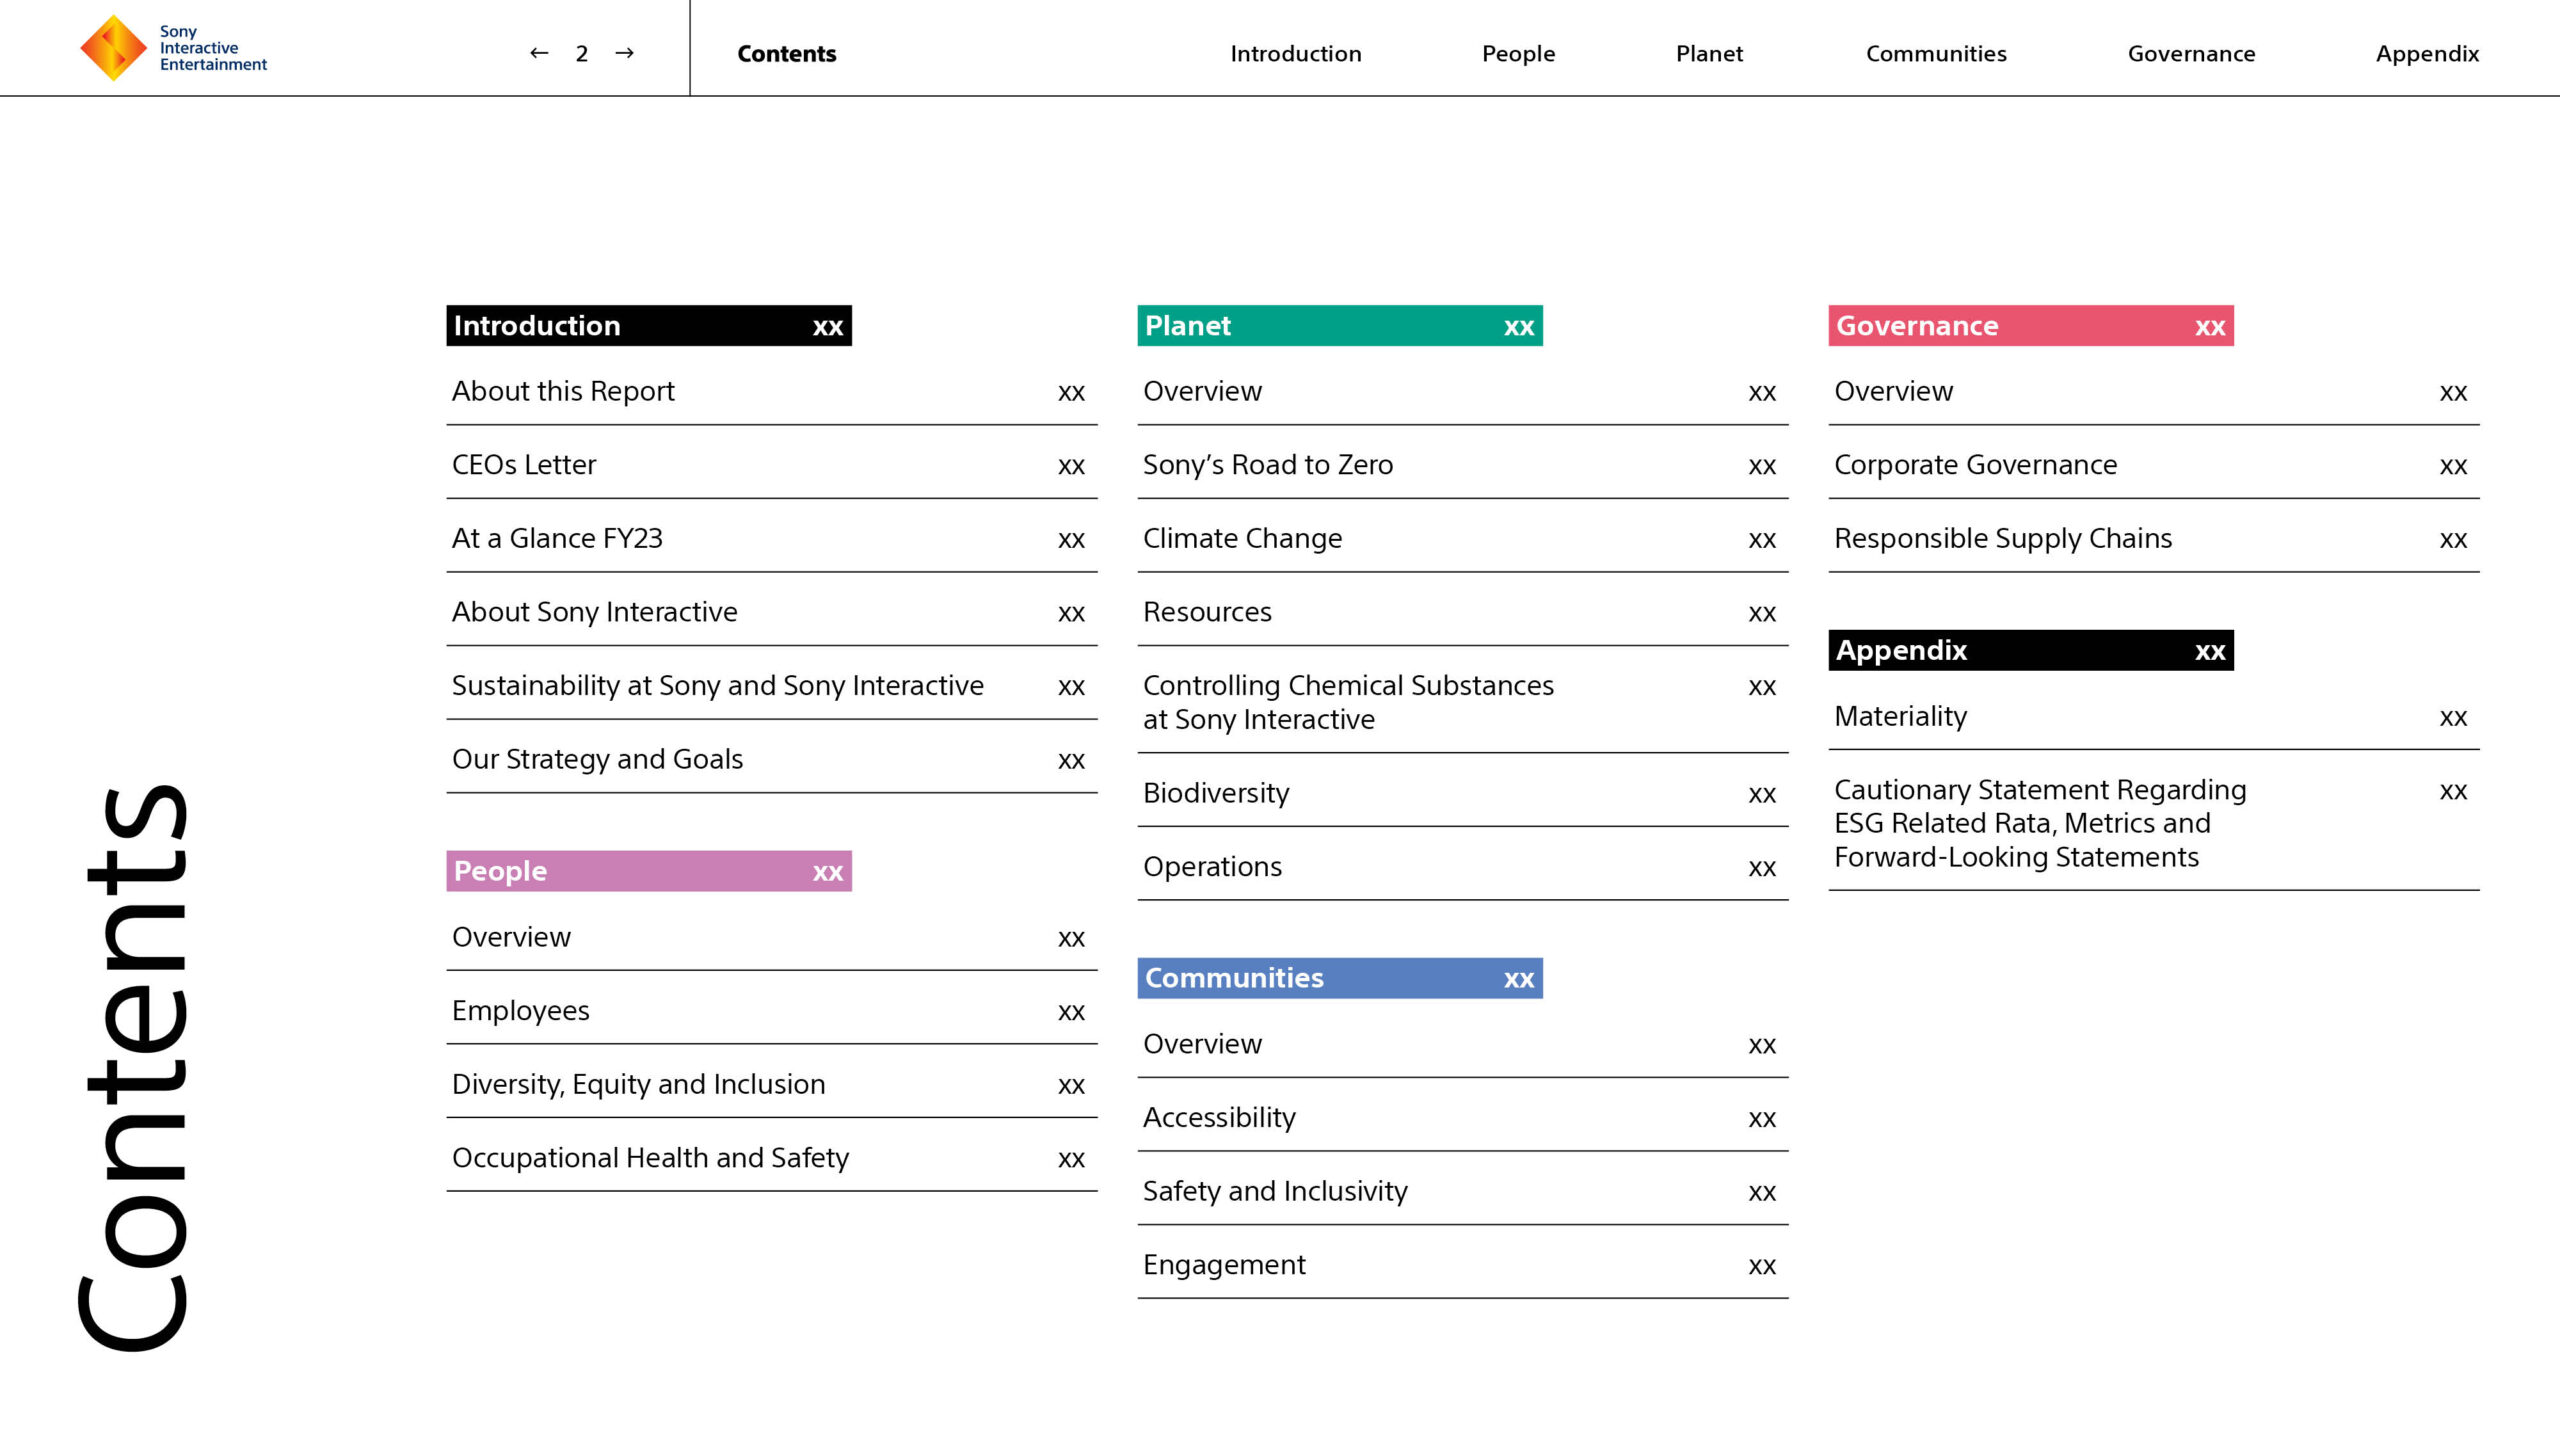This screenshot has height=1440, width=2560.
Task: Open People in the top navigation
Action: coord(1519,54)
